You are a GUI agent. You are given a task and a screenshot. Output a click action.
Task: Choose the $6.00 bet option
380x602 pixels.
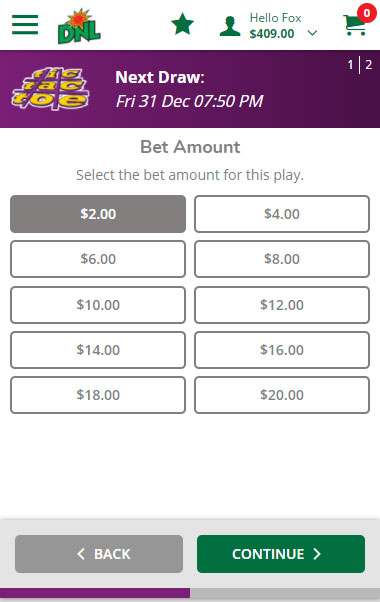[98, 259]
